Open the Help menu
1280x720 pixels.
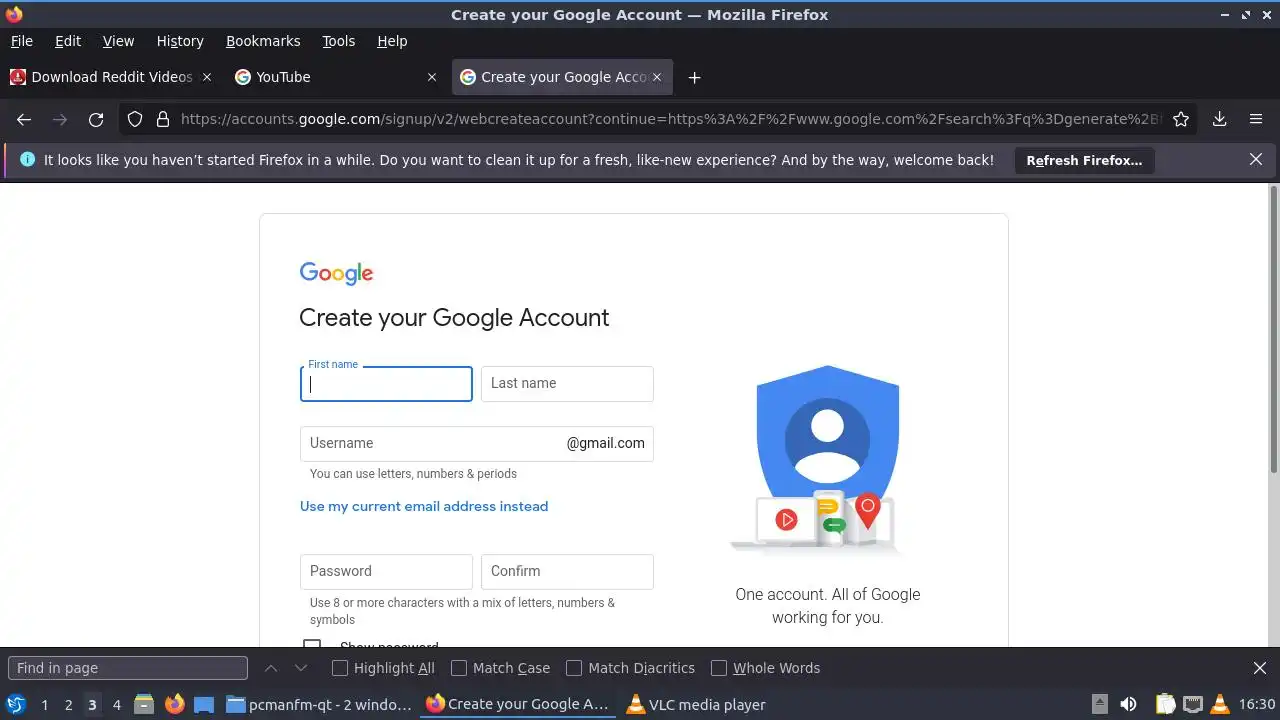point(392,41)
